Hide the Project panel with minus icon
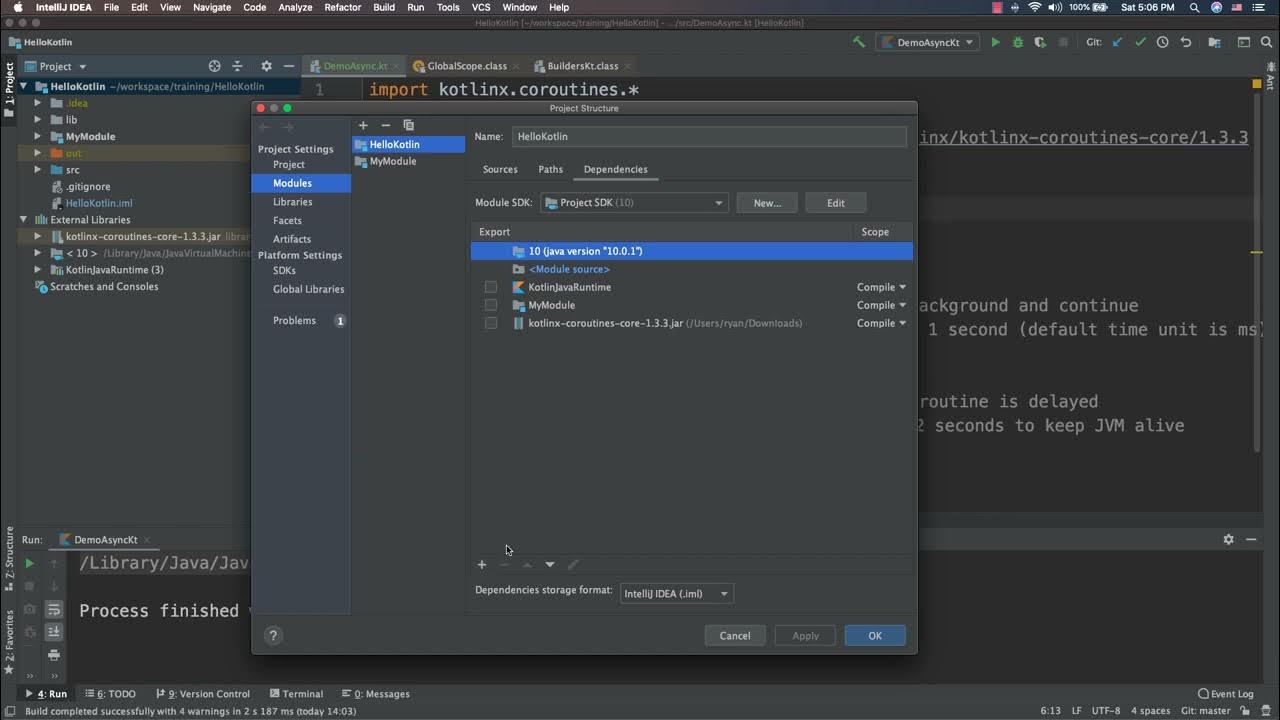1280x720 pixels. pos(289,66)
